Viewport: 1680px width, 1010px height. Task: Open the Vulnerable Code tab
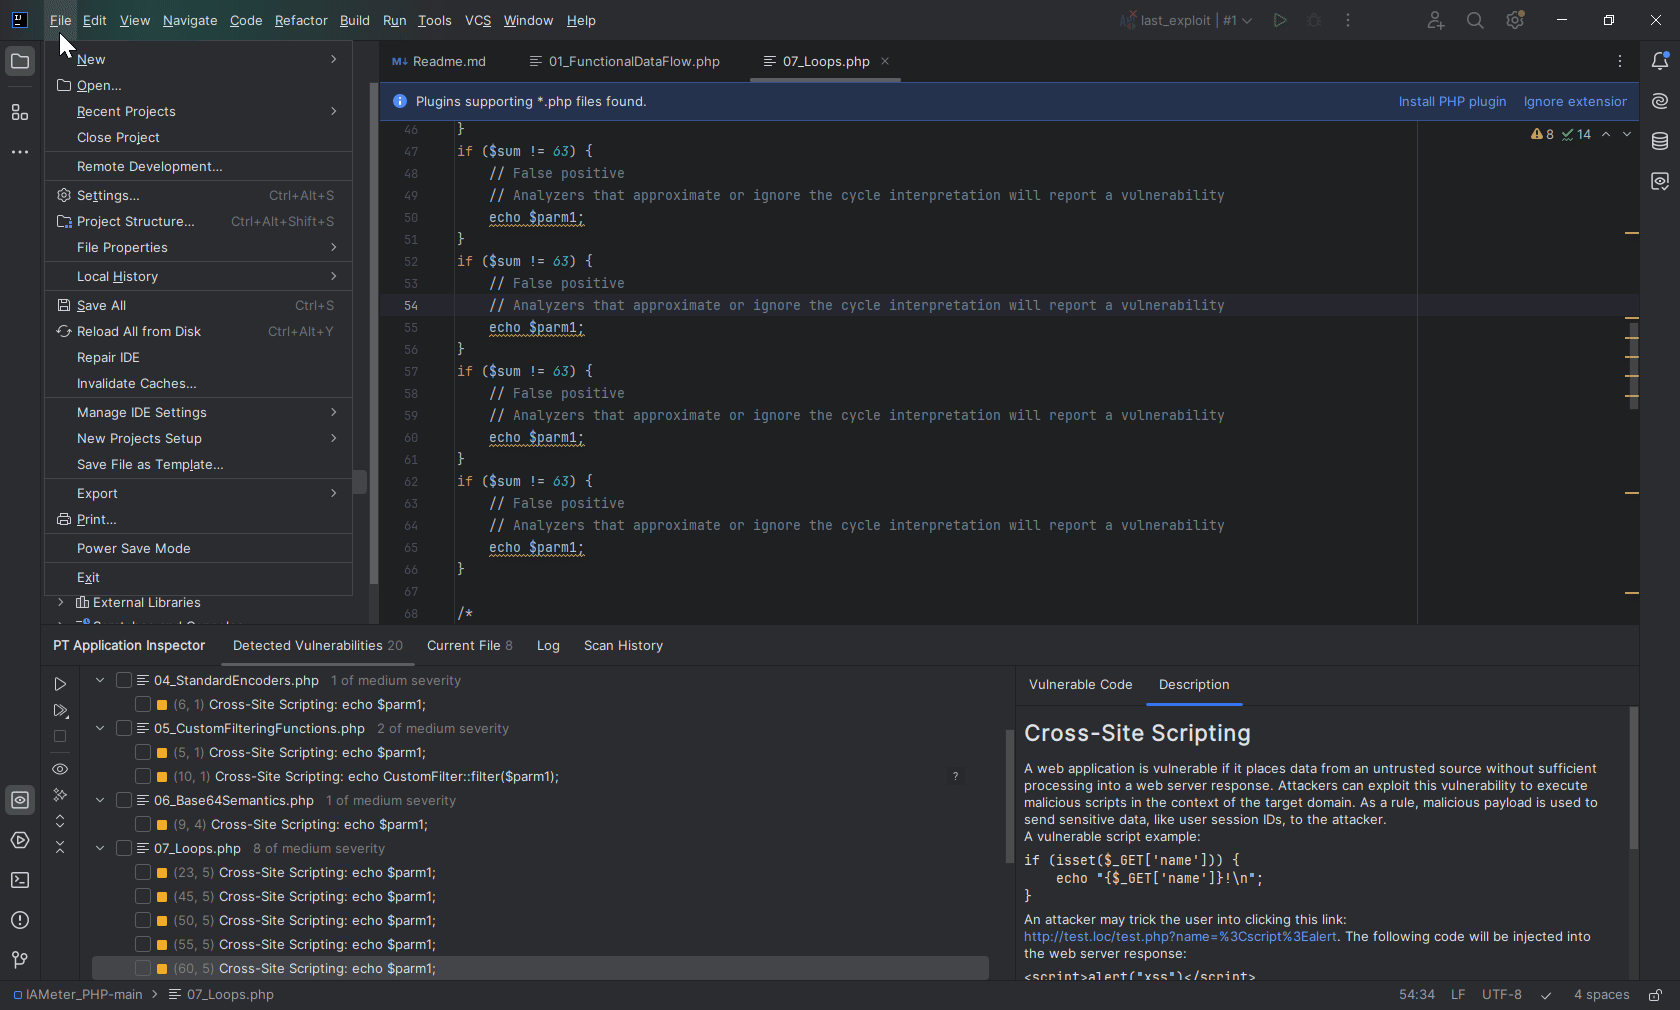coord(1080,684)
